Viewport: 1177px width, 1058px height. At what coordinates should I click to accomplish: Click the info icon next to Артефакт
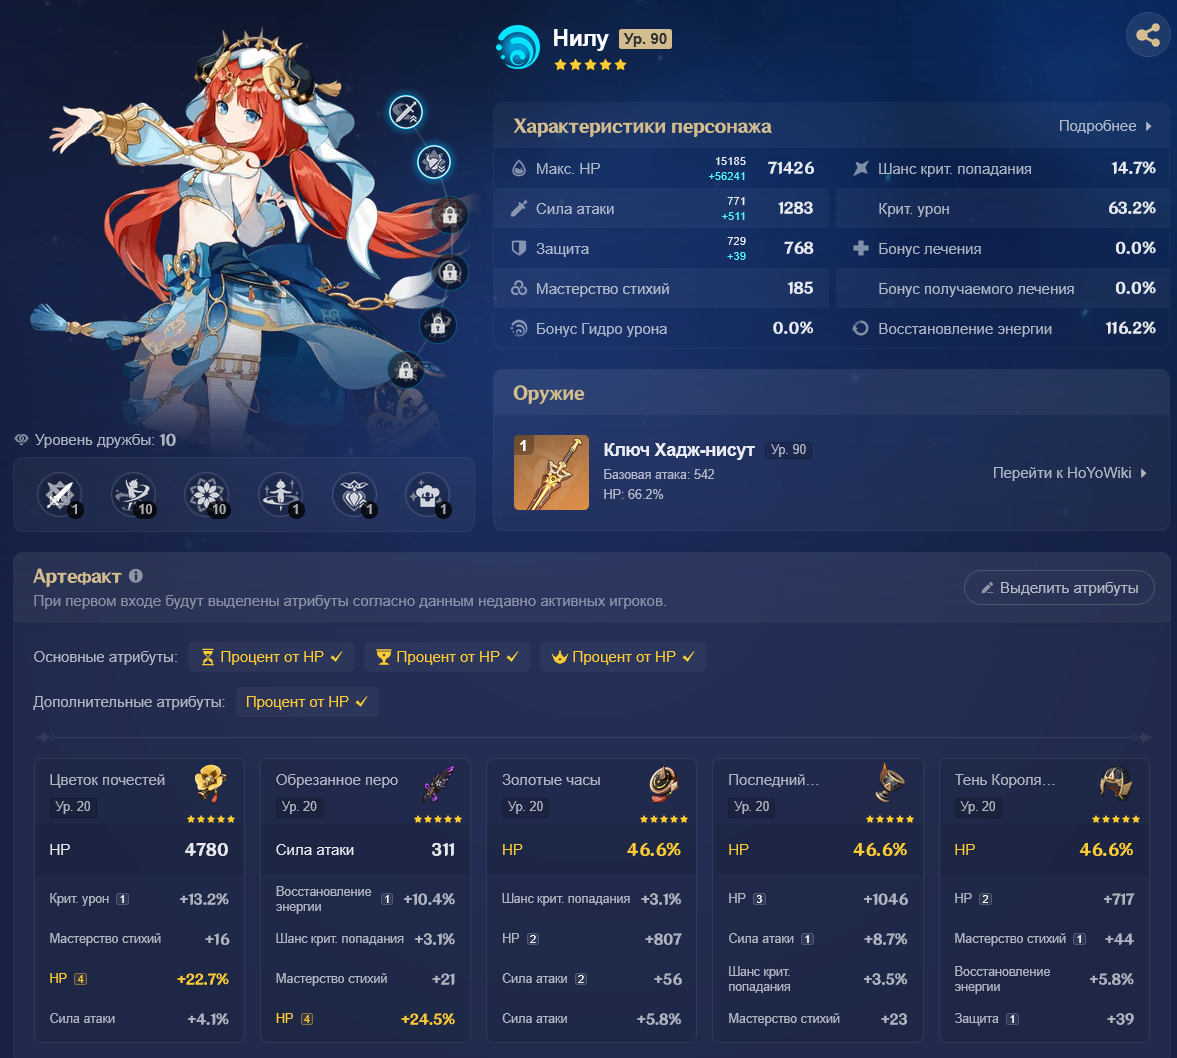coord(136,576)
